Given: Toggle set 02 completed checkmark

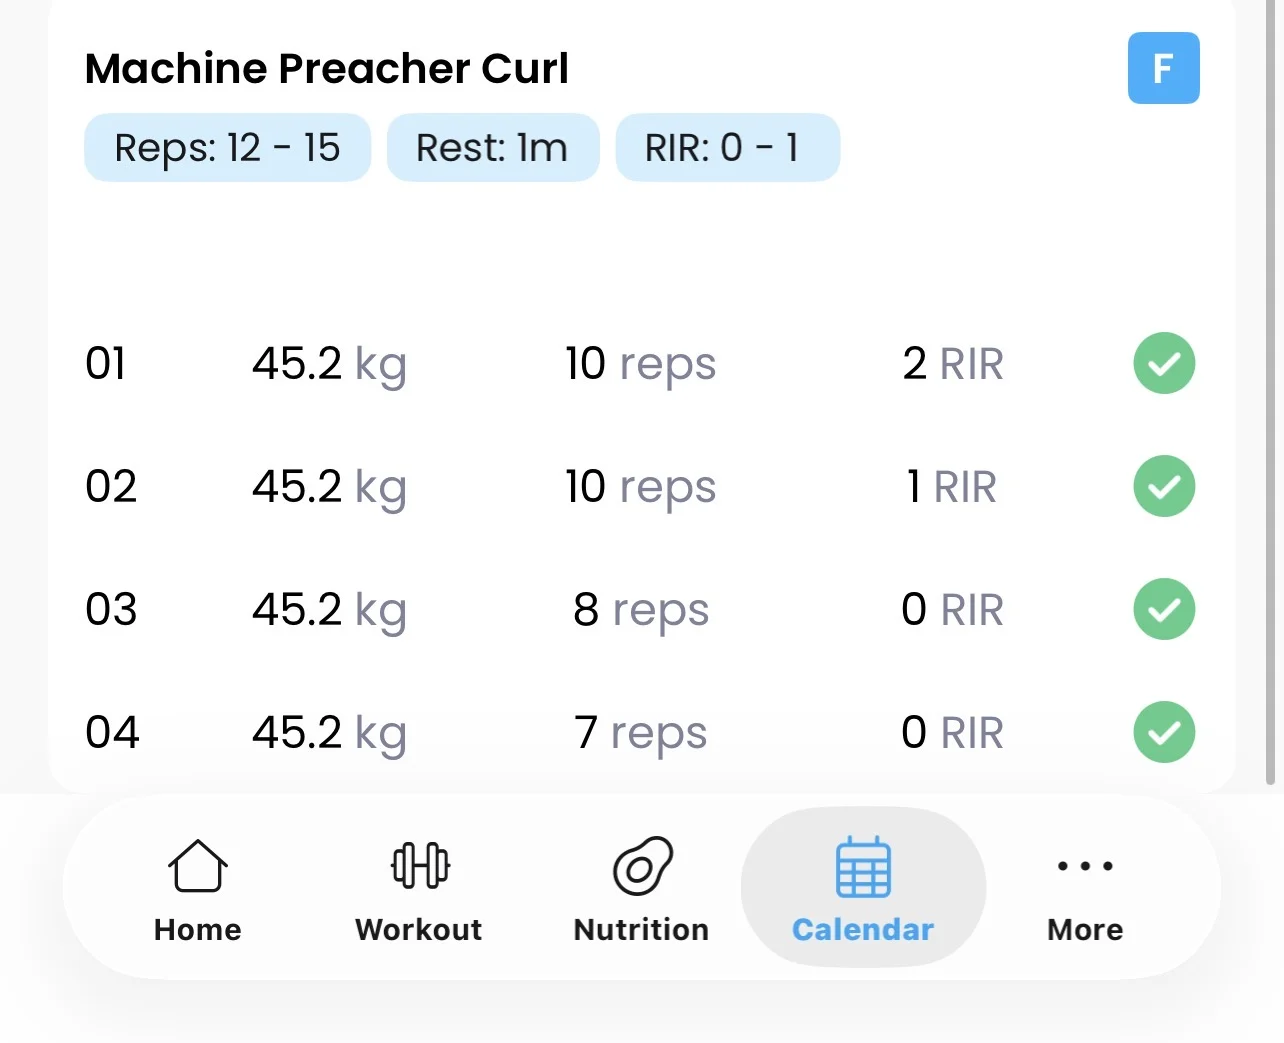Looking at the screenshot, I should (x=1164, y=486).
